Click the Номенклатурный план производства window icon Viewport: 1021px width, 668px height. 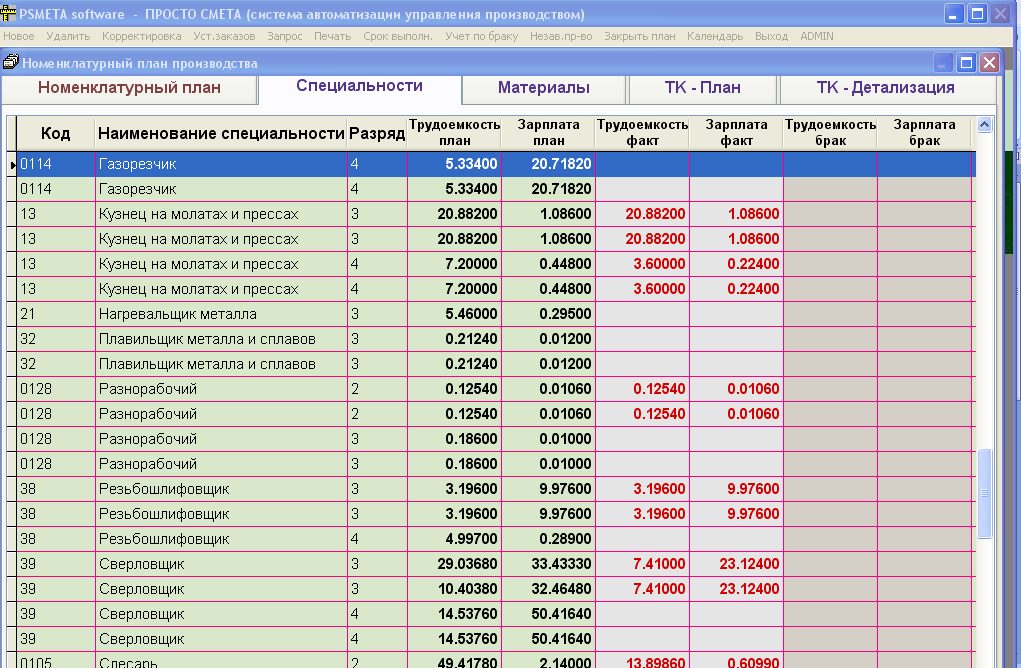click(x=10, y=63)
